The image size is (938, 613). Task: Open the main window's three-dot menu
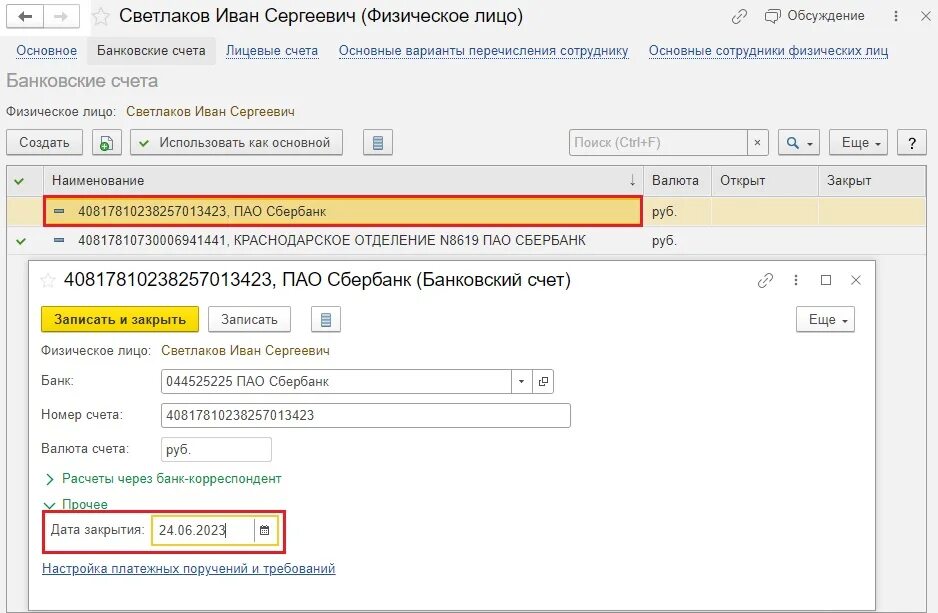click(x=896, y=16)
